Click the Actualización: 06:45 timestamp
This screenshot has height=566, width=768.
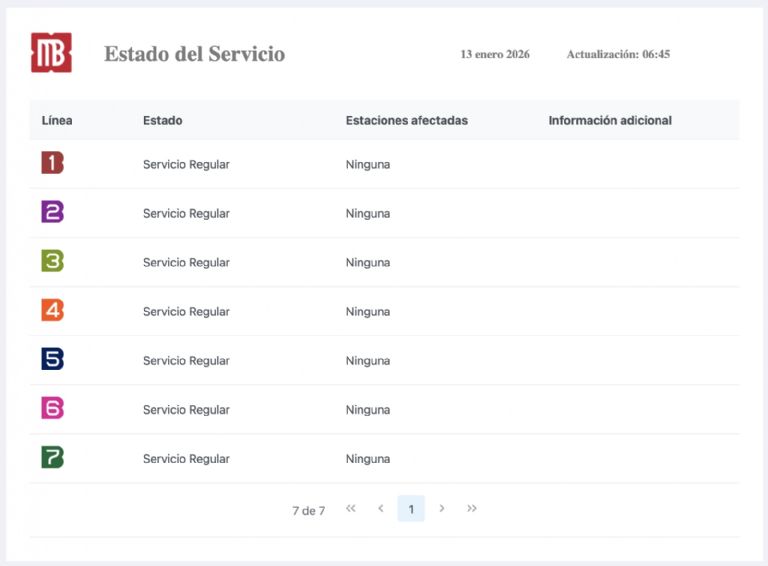tap(618, 54)
